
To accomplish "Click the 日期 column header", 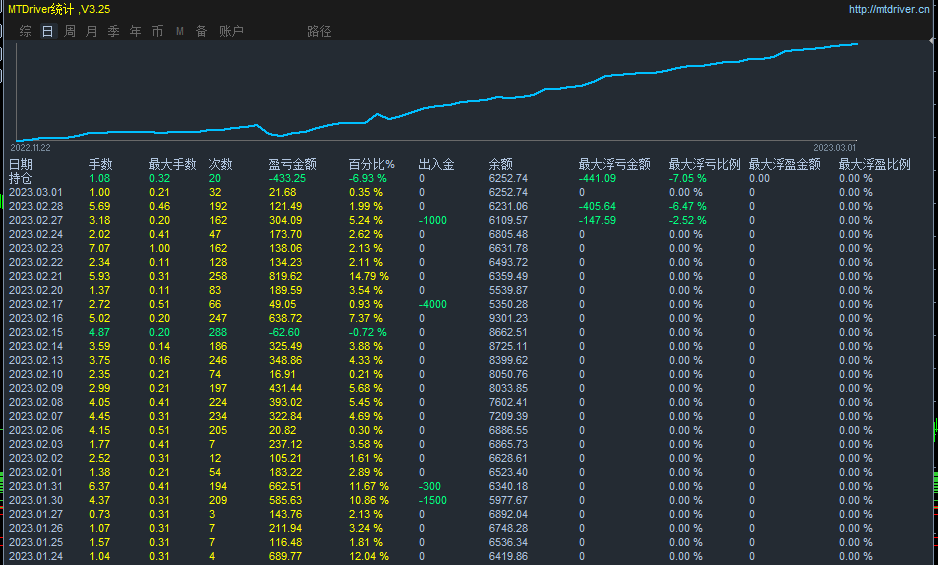I will pyautogui.click(x=21, y=164).
